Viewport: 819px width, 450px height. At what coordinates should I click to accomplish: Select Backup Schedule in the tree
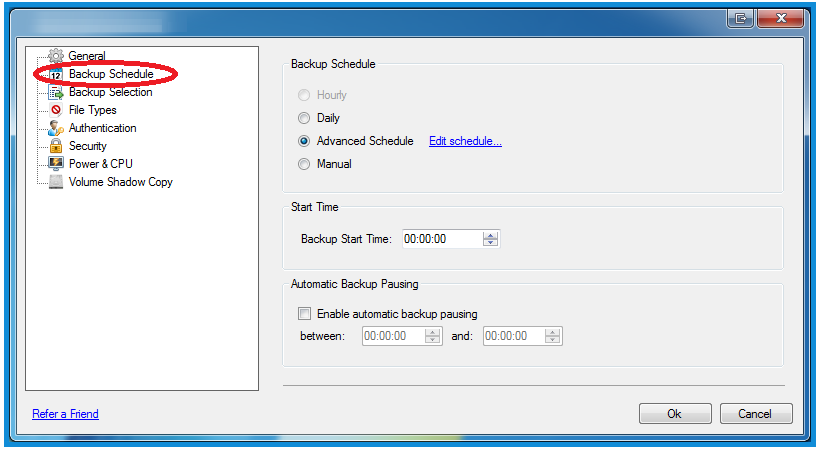click(111, 74)
